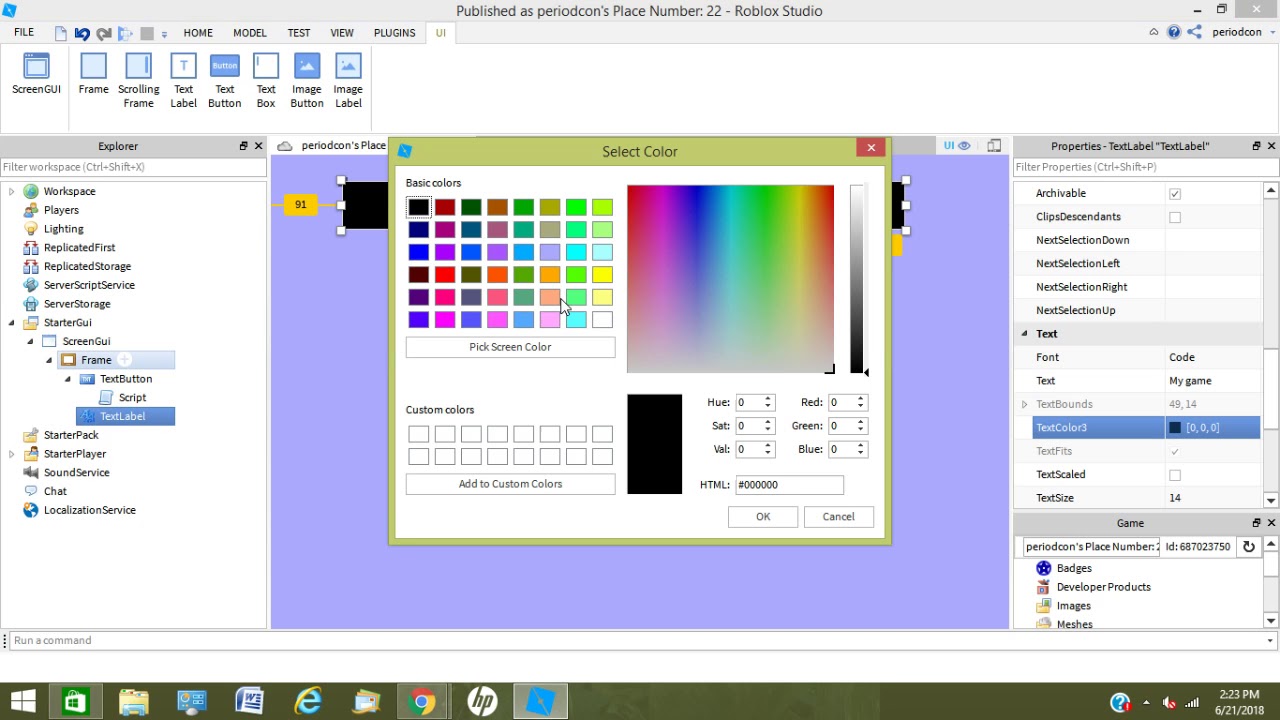Open Internet Explorer from the taskbar

pos(308,702)
